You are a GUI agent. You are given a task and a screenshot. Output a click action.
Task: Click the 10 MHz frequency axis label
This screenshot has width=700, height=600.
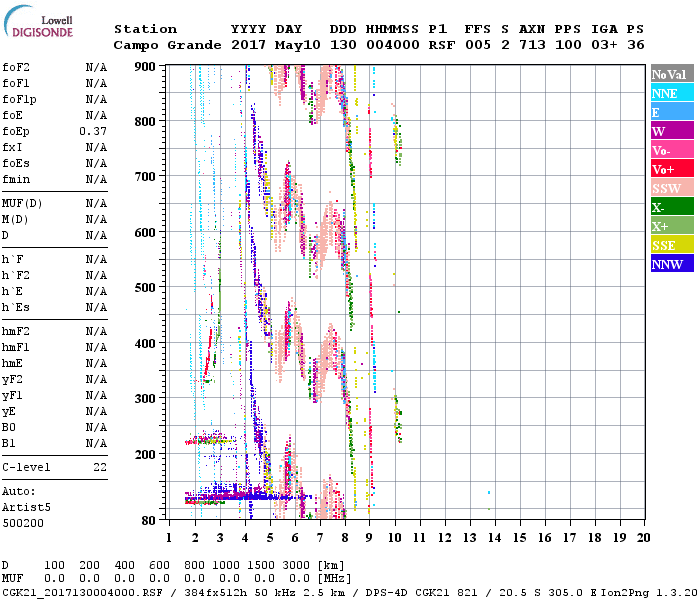pyautogui.click(x=395, y=538)
